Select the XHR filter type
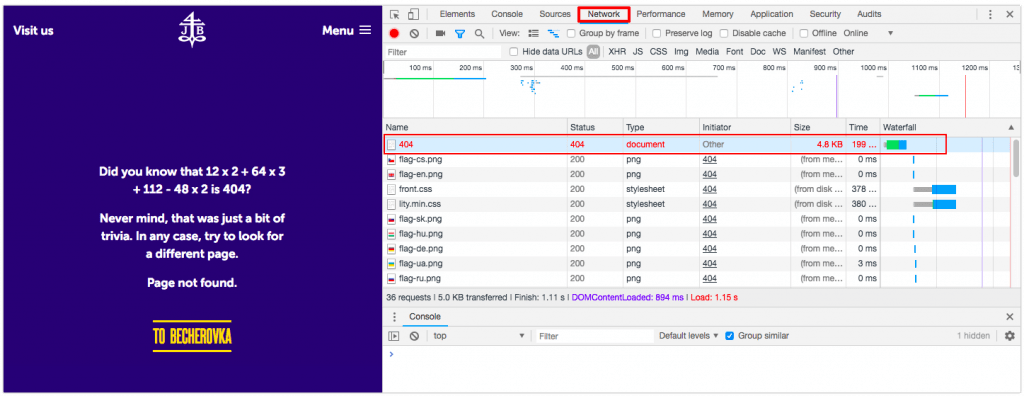The width and height of the screenshot is (1024, 396). pos(616,52)
